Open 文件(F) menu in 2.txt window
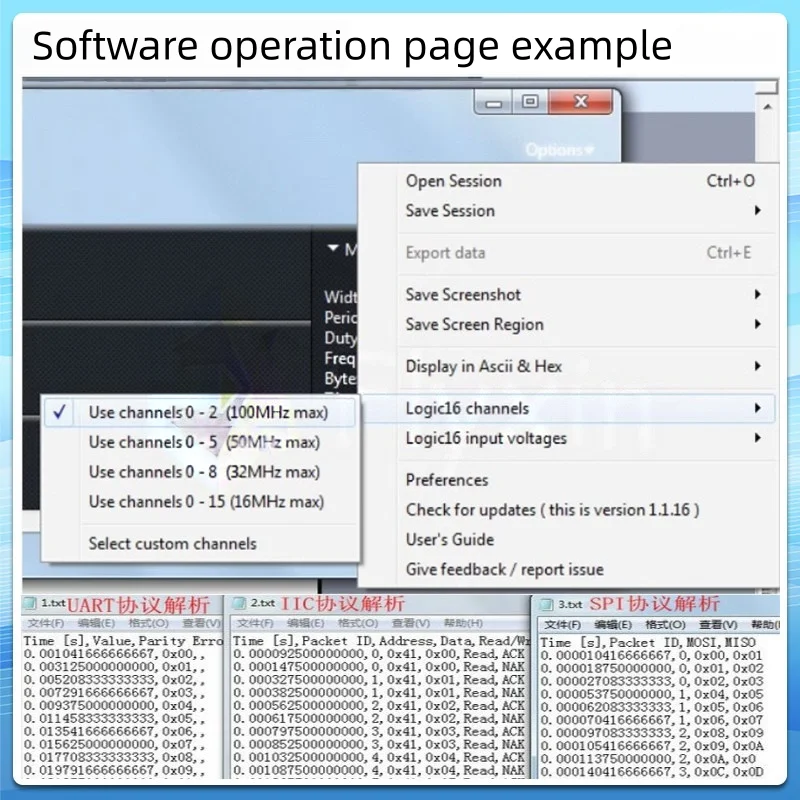The width and height of the screenshot is (800, 800). point(255,623)
